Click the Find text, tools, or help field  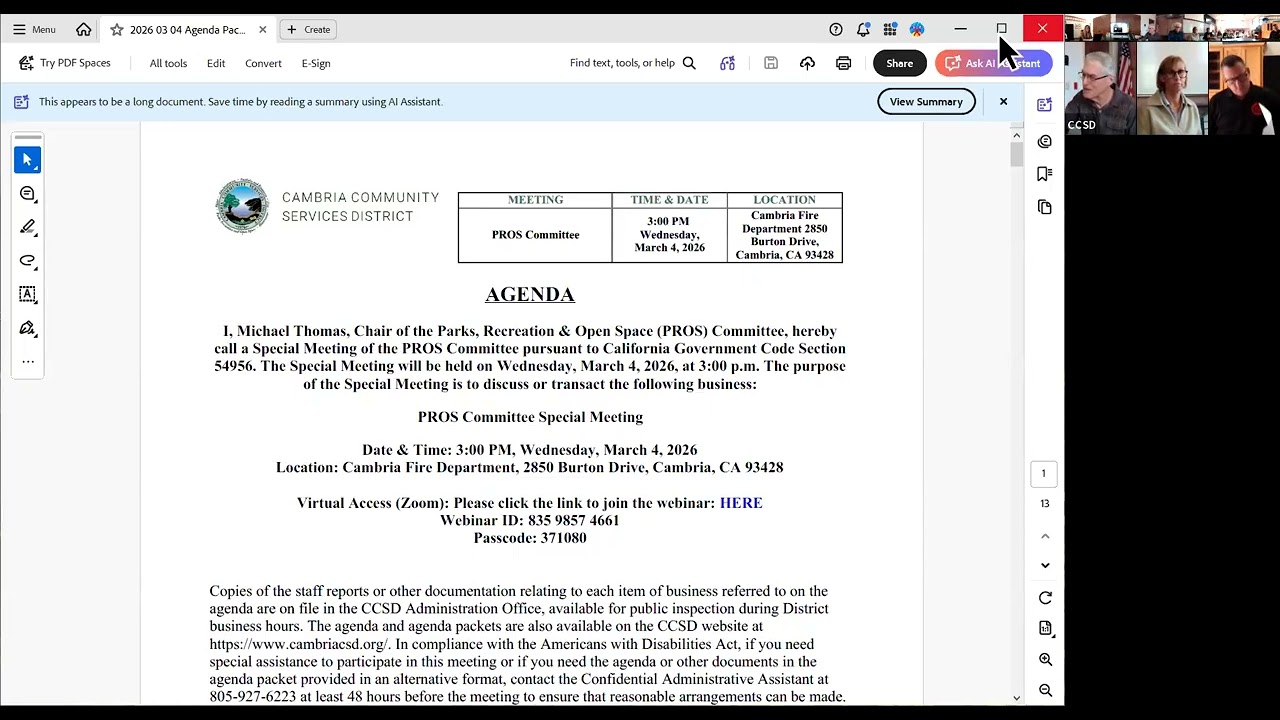coord(632,63)
